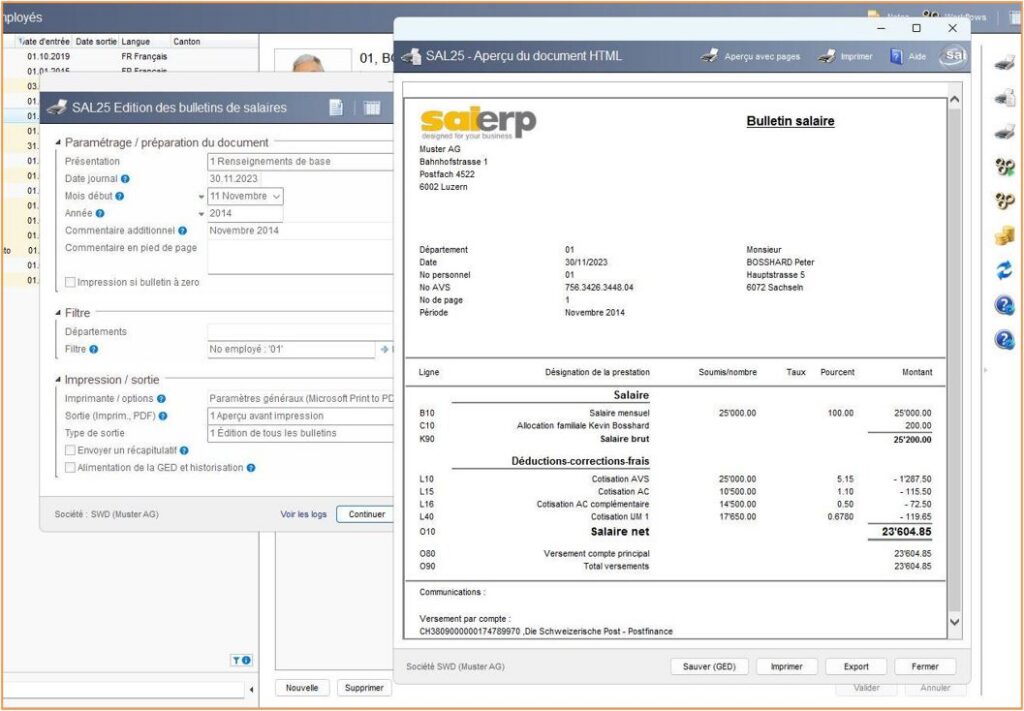Click the Commentaire additionnel field 'Novembre 2014'
This screenshot has width=1024, height=711.
(300, 230)
